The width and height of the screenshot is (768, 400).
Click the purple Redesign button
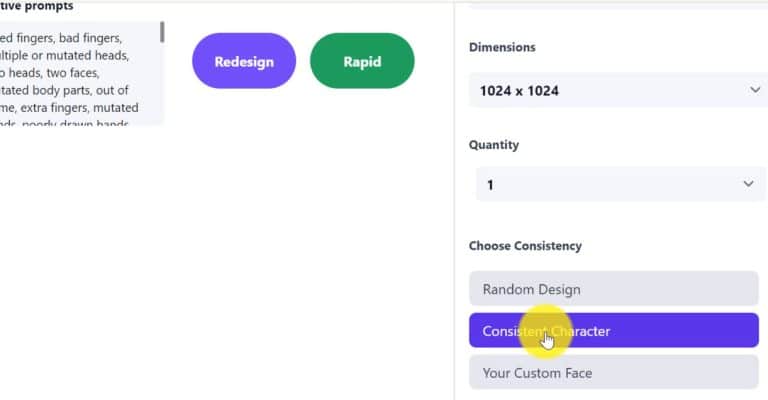coord(244,61)
